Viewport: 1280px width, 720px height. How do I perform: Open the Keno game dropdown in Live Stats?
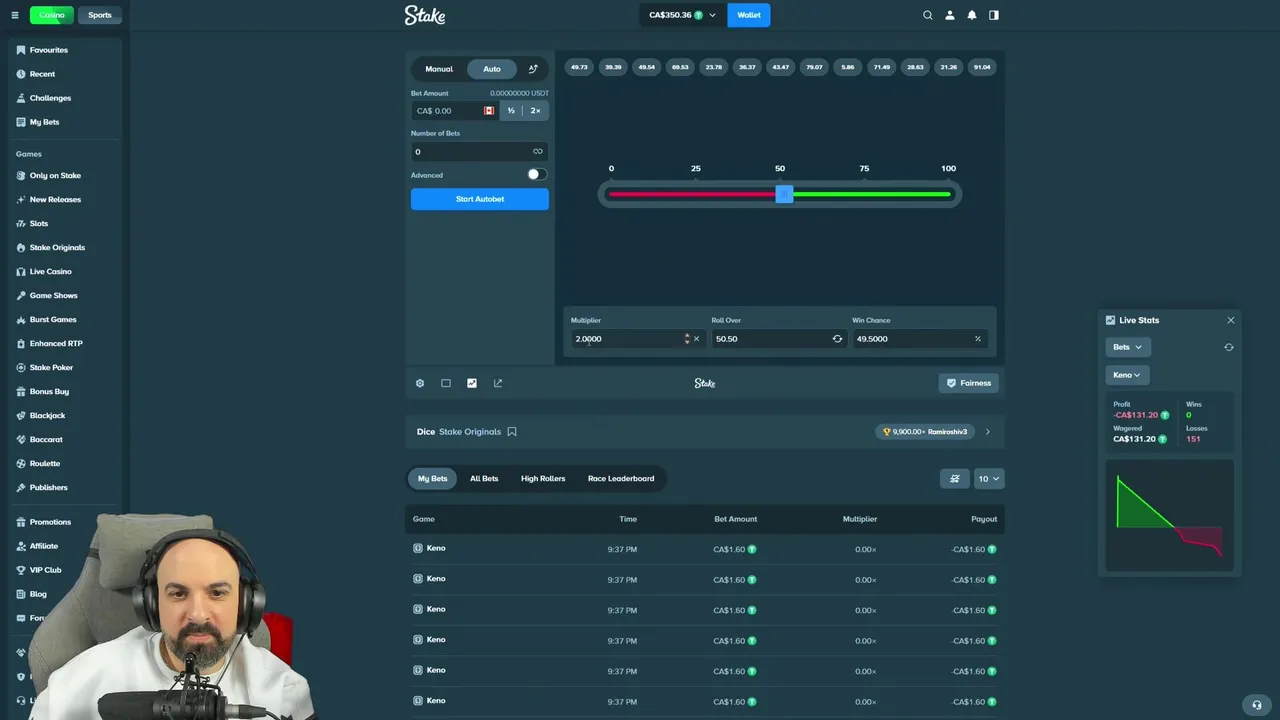pos(1127,375)
